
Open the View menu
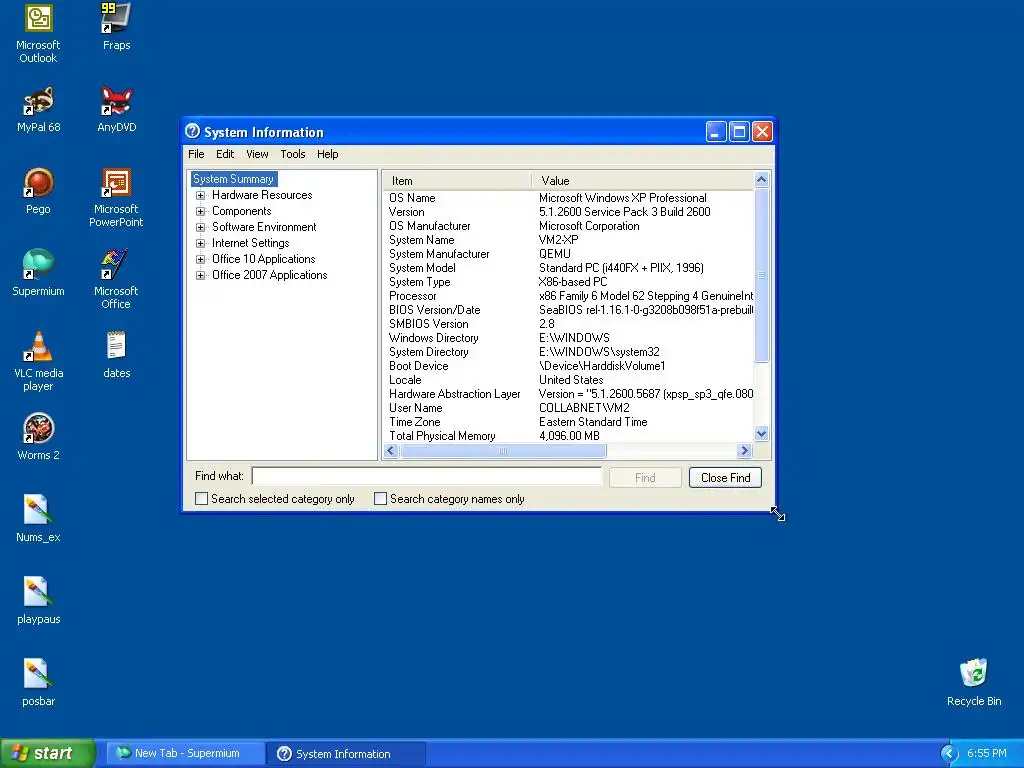pos(257,154)
